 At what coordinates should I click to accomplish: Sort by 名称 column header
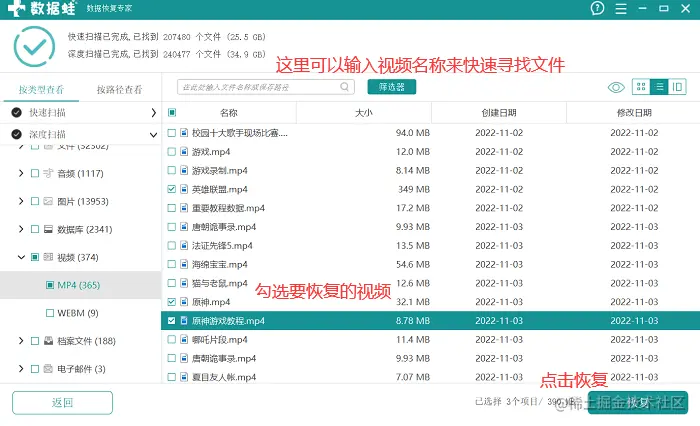coord(229,113)
